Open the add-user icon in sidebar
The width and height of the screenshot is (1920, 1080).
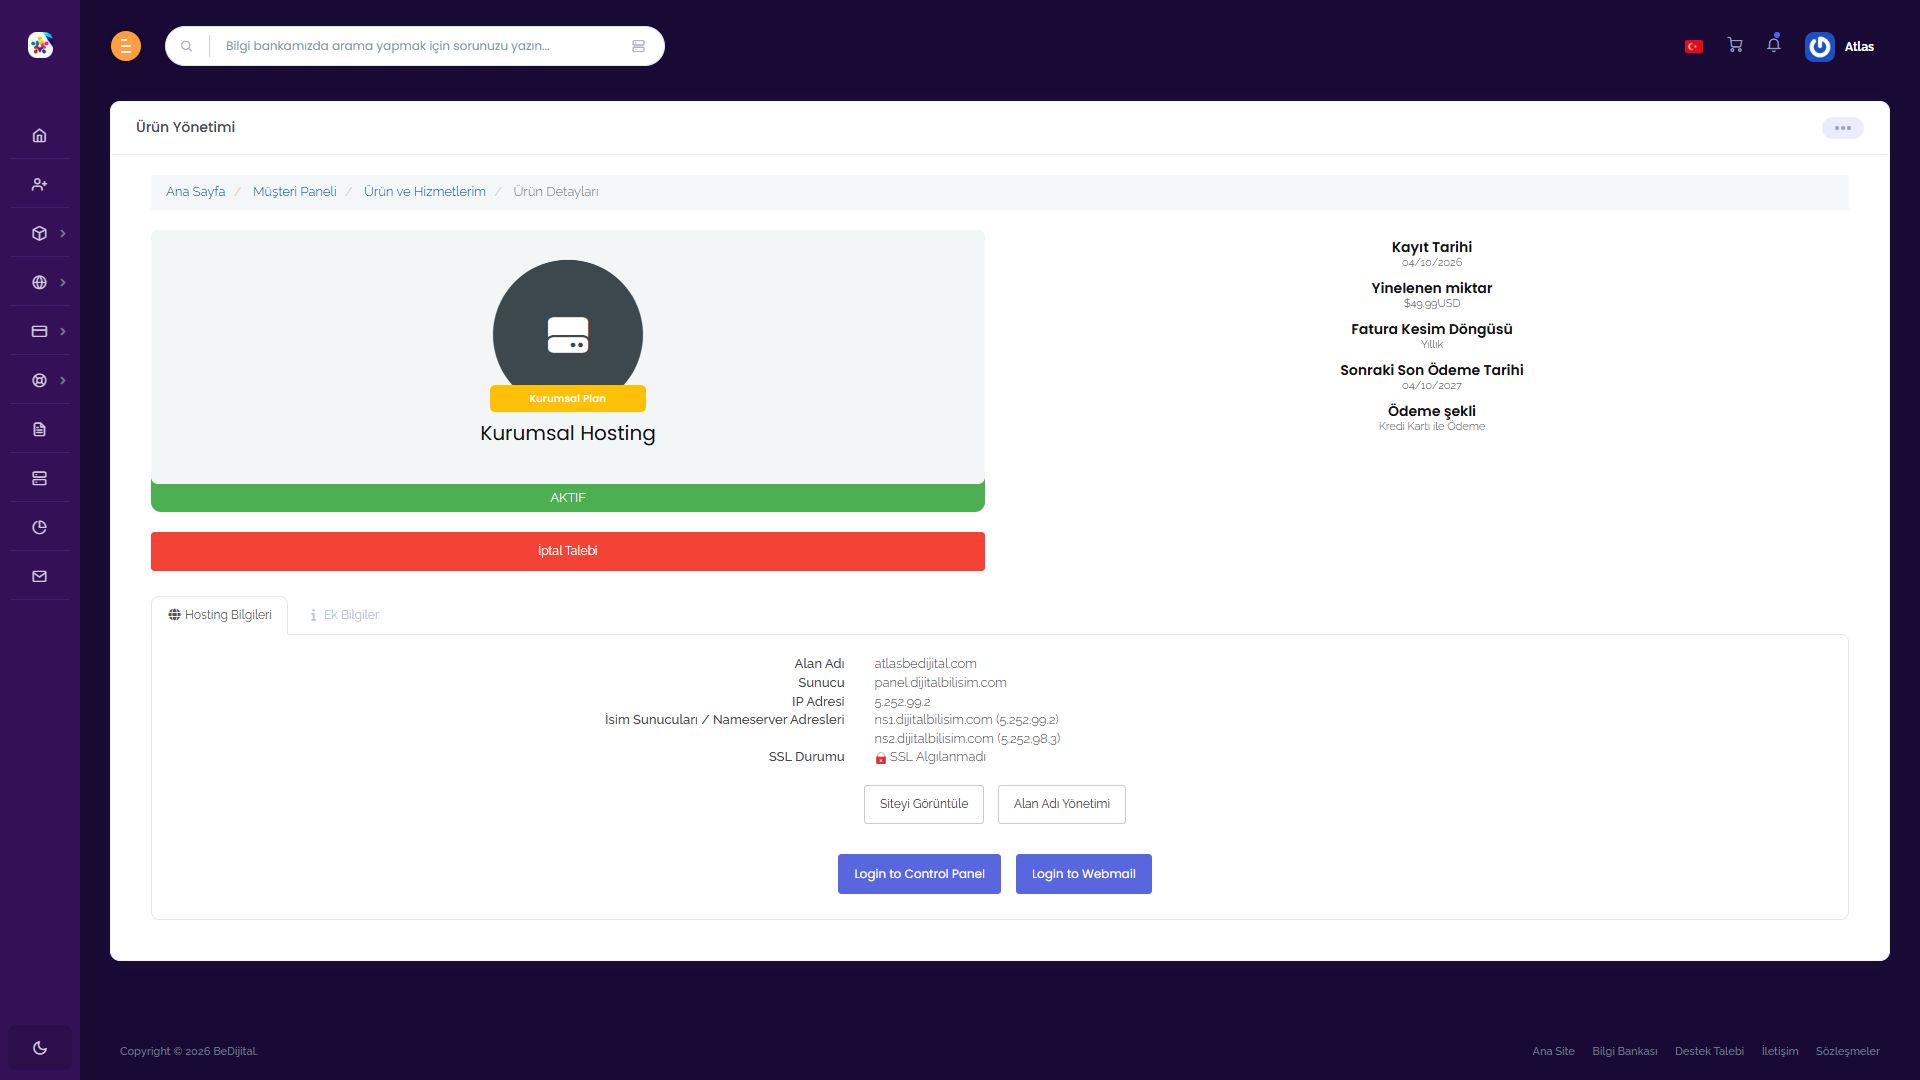[40, 184]
